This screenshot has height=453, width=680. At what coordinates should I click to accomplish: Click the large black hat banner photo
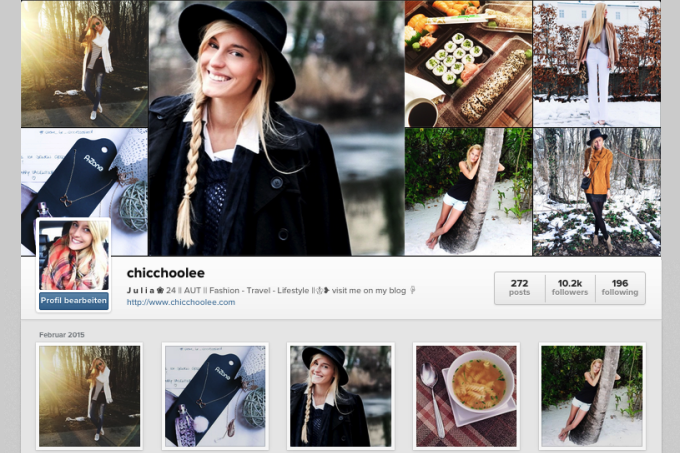point(277,128)
